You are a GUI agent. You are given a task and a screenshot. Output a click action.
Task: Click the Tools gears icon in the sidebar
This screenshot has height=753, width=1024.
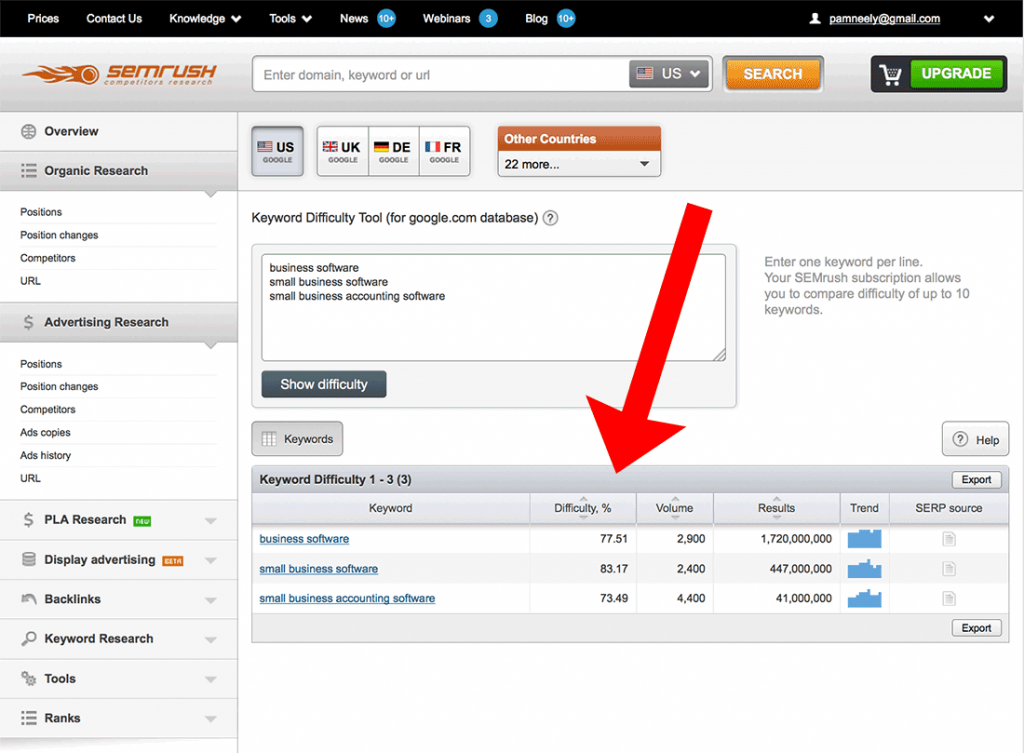[x=28, y=679]
